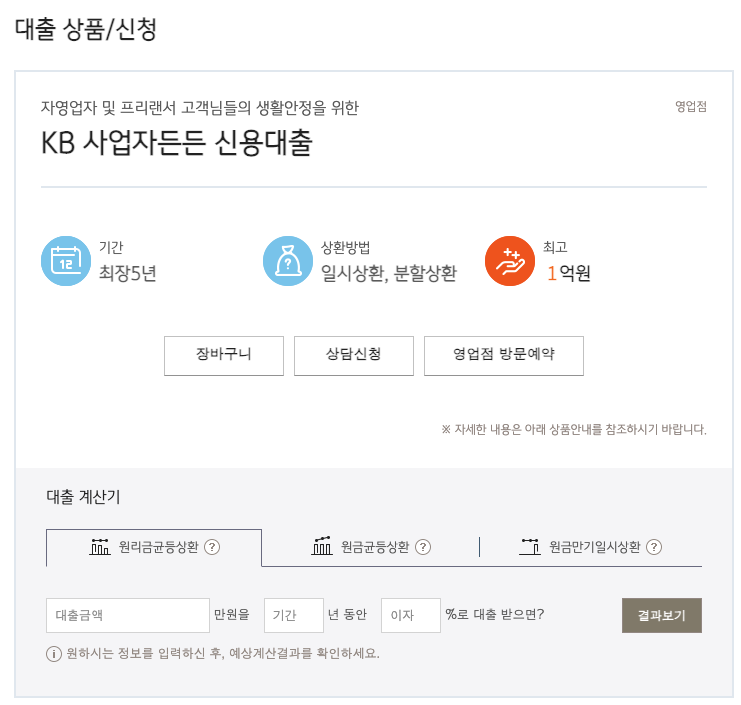Click the info icon before 원하시는 정보를 입력하신 후

click(x=54, y=654)
